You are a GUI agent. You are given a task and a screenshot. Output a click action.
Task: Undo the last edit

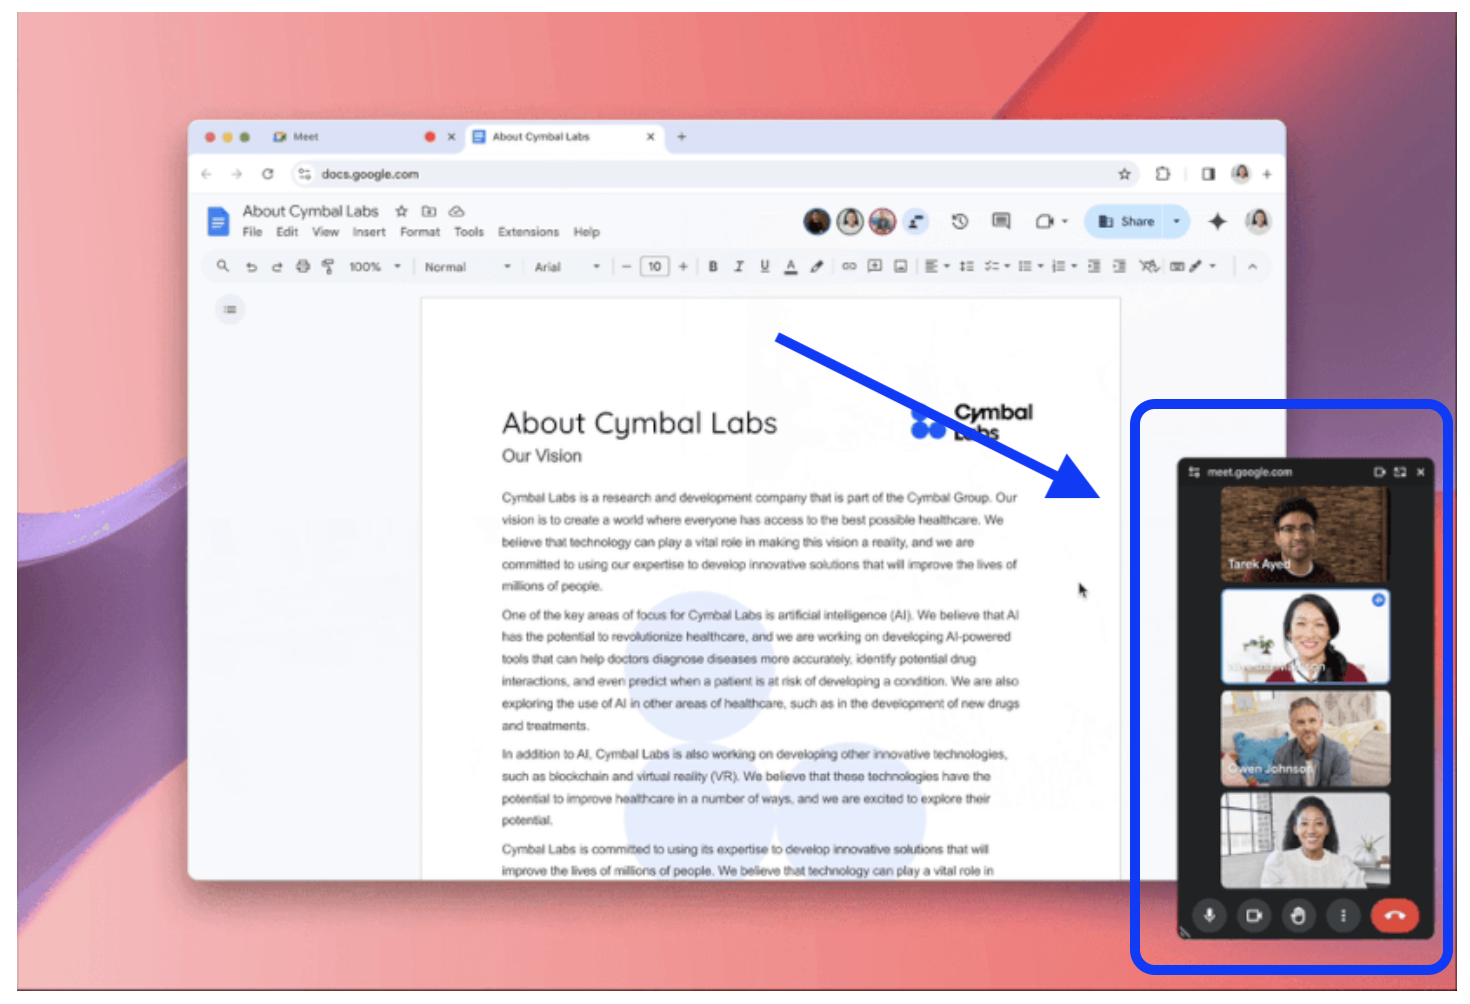pos(251,266)
